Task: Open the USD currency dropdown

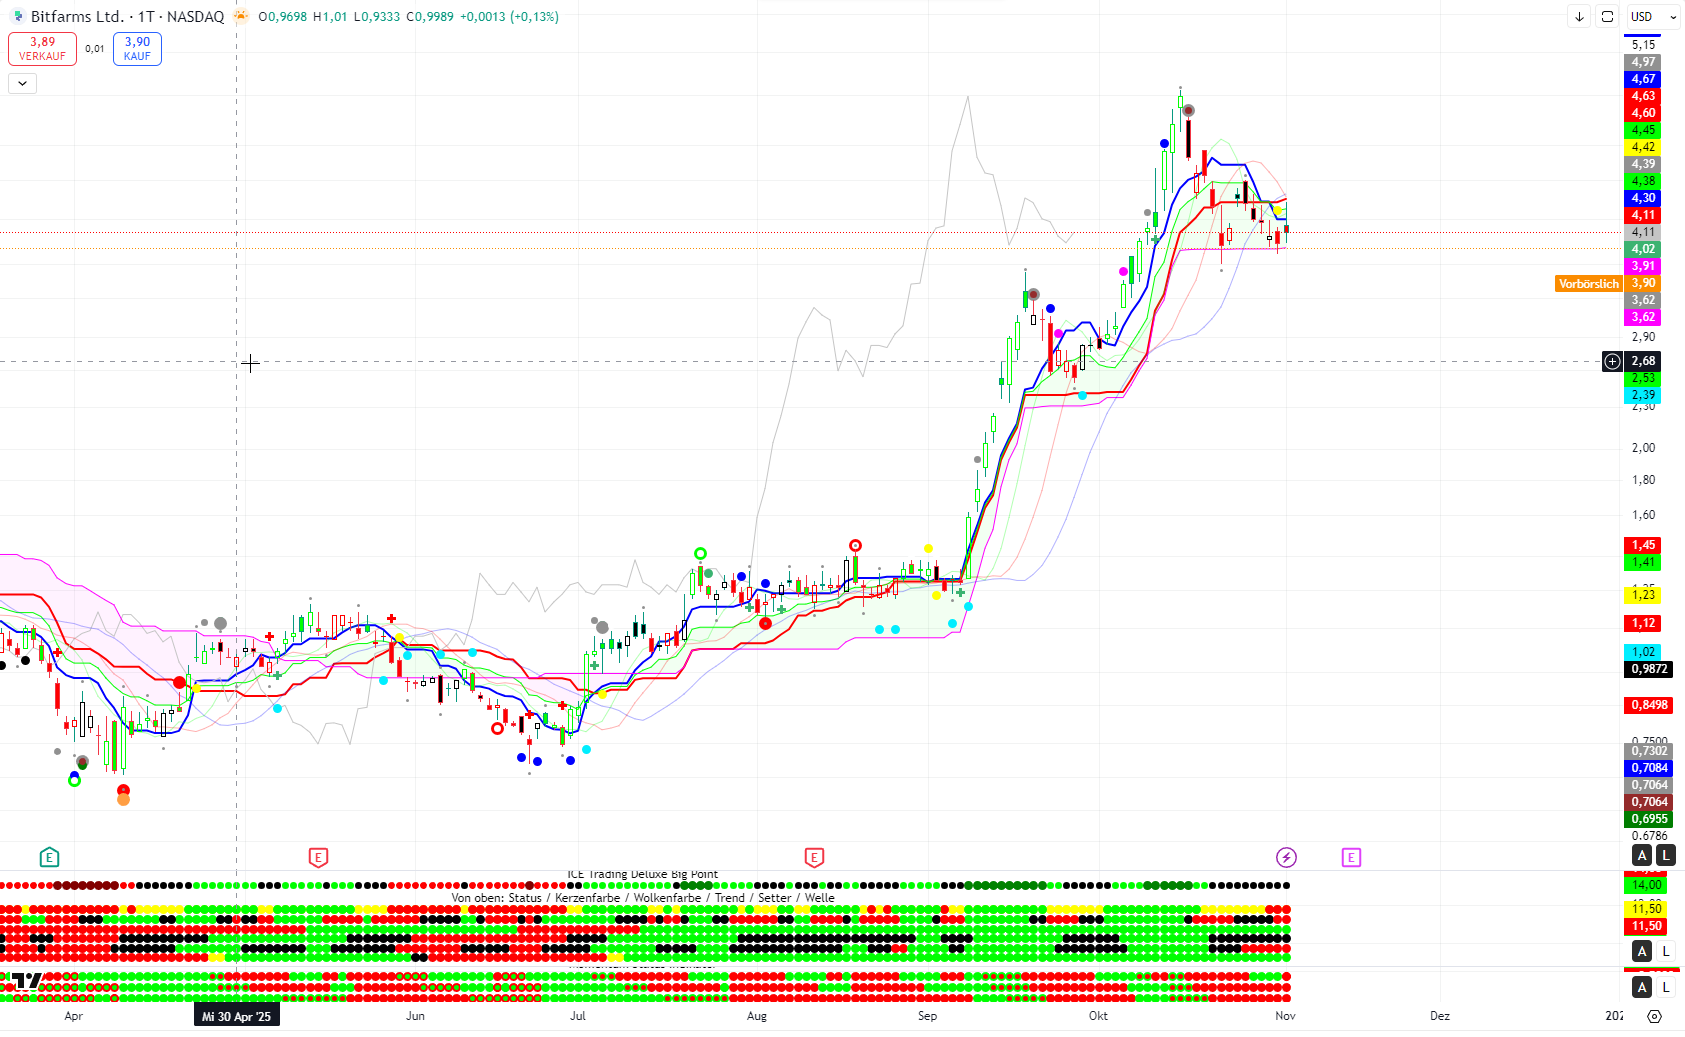Action: coord(1653,16)
